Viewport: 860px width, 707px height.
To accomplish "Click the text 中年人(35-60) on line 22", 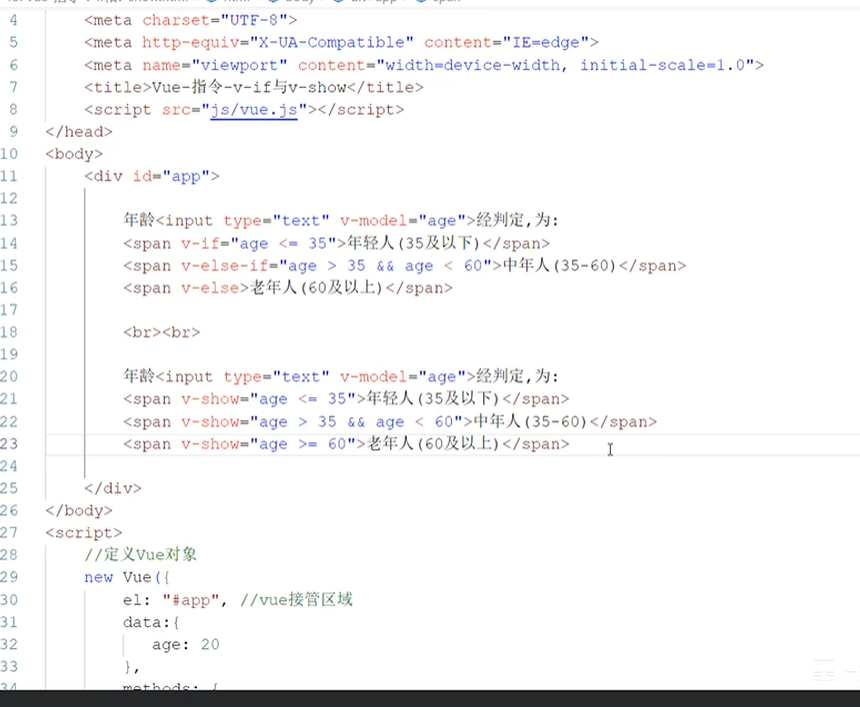I will pos(530,421).
